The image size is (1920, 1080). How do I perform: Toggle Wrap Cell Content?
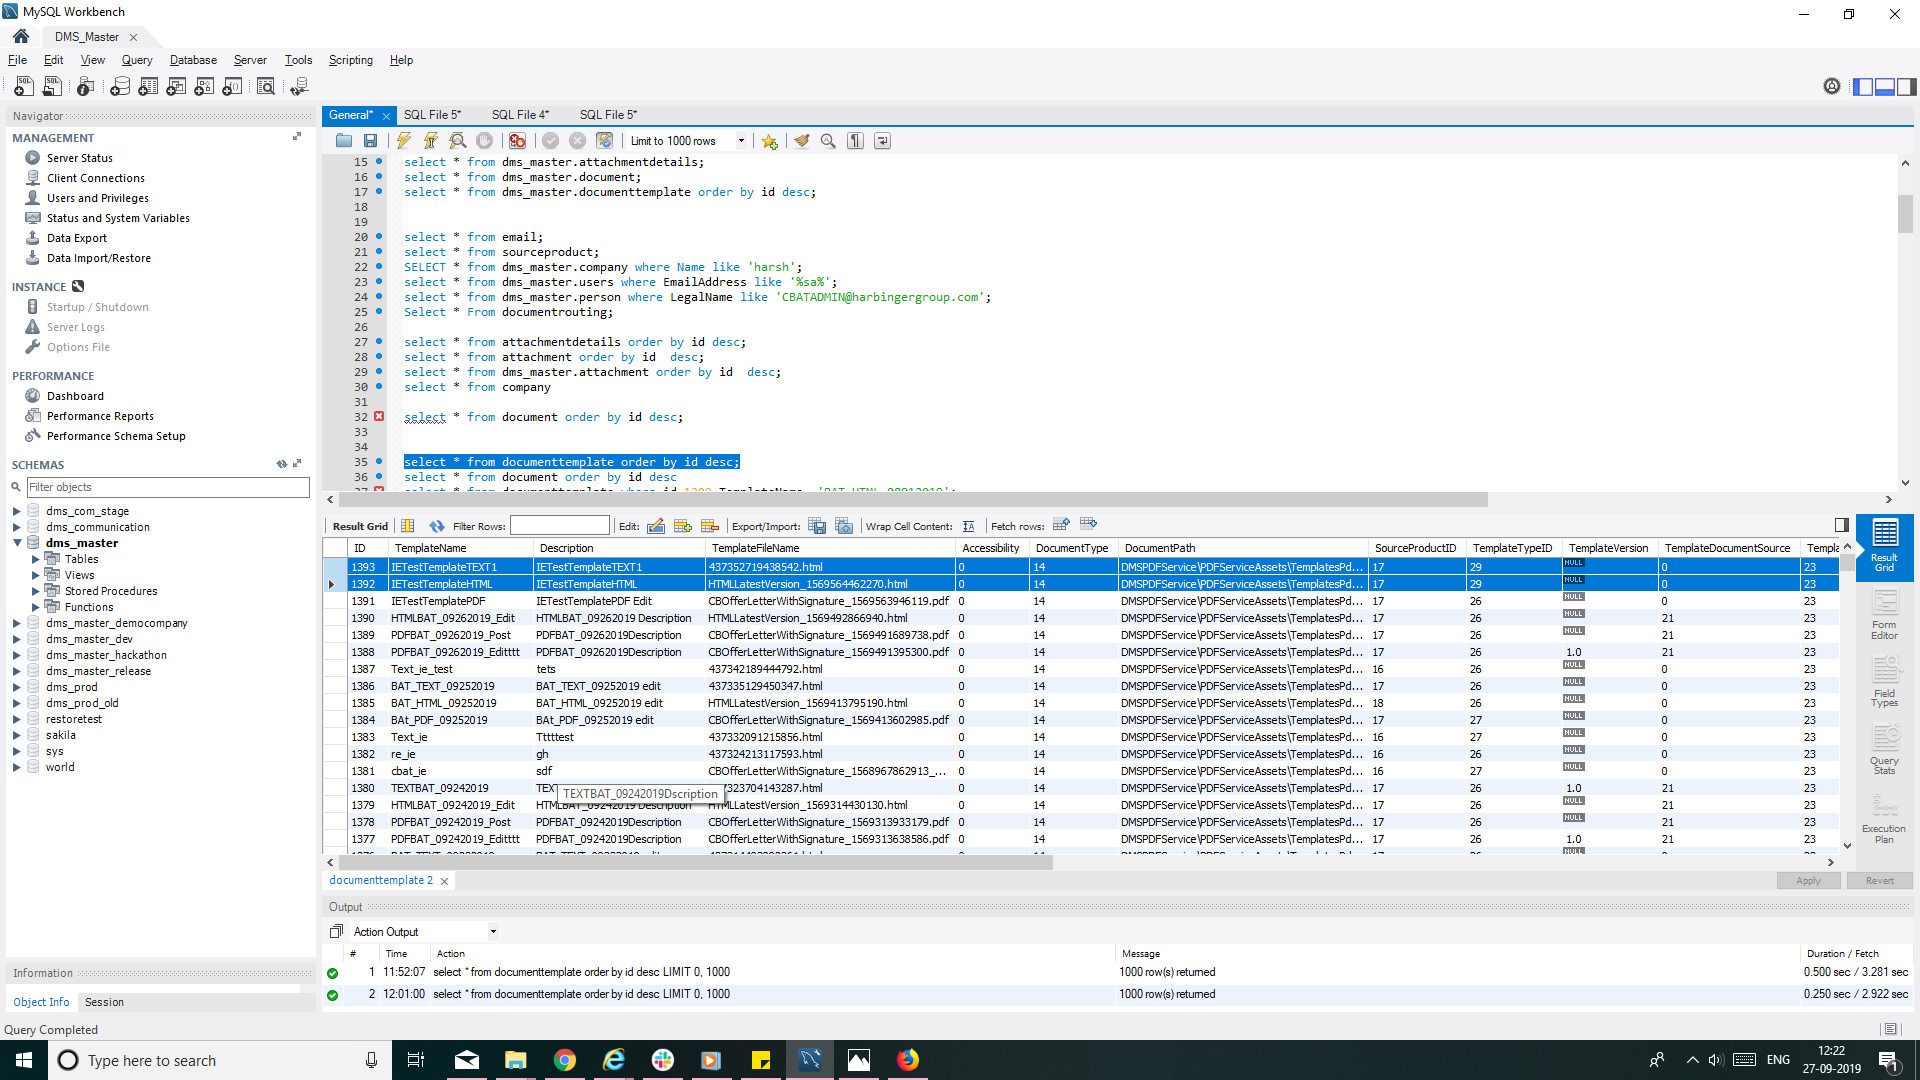click(x=968, y=526)
